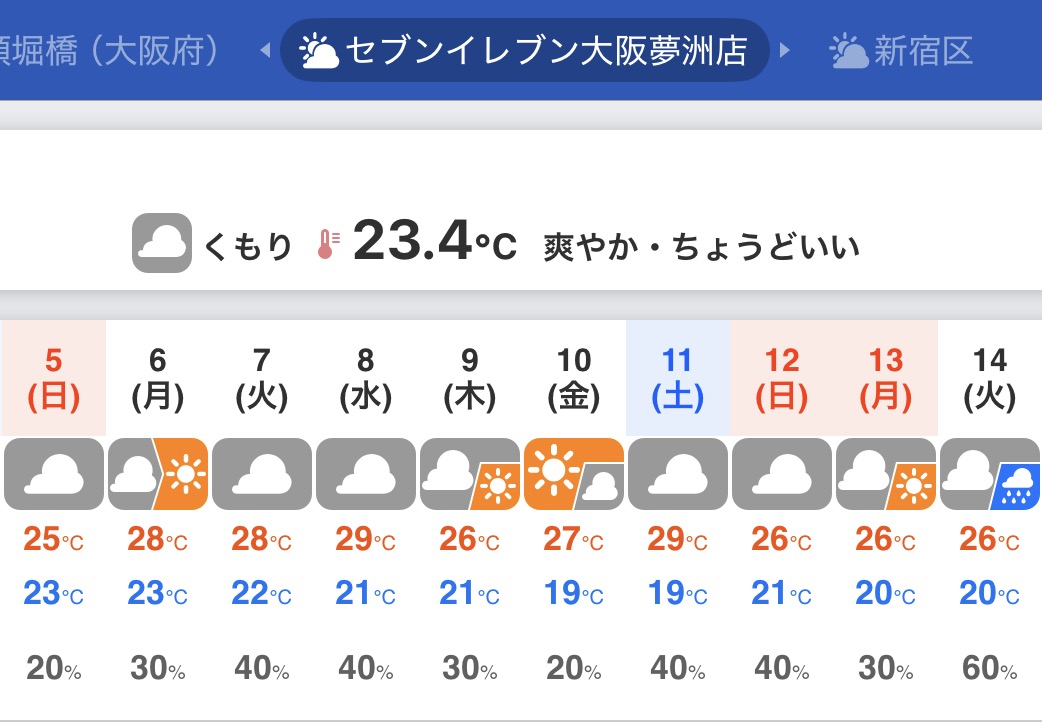Click the cloudy-then-sunny icon for Monday the 6th
The width and height of the screenshot is (1042, 724).
[x=158, y=474]
